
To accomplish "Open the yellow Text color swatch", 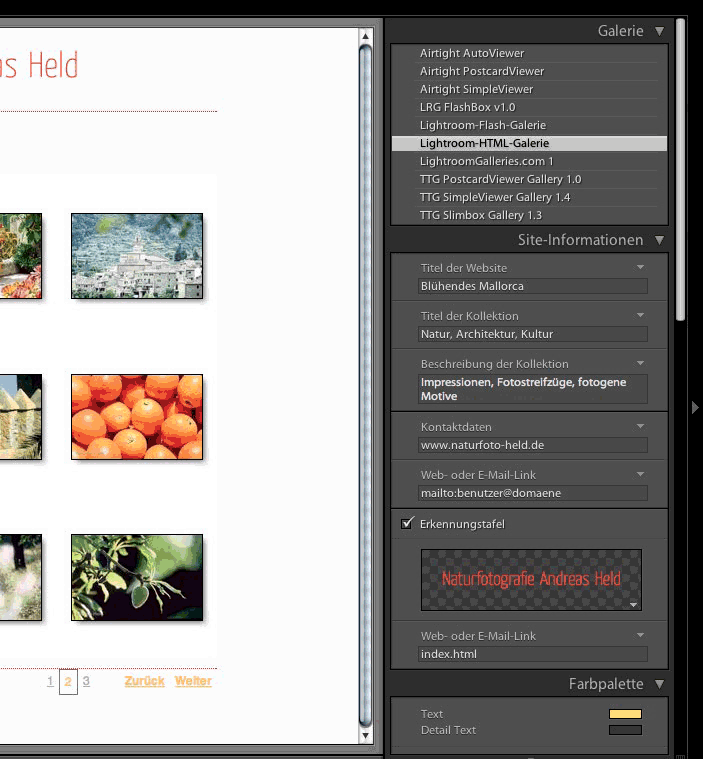I will (625, 714).
